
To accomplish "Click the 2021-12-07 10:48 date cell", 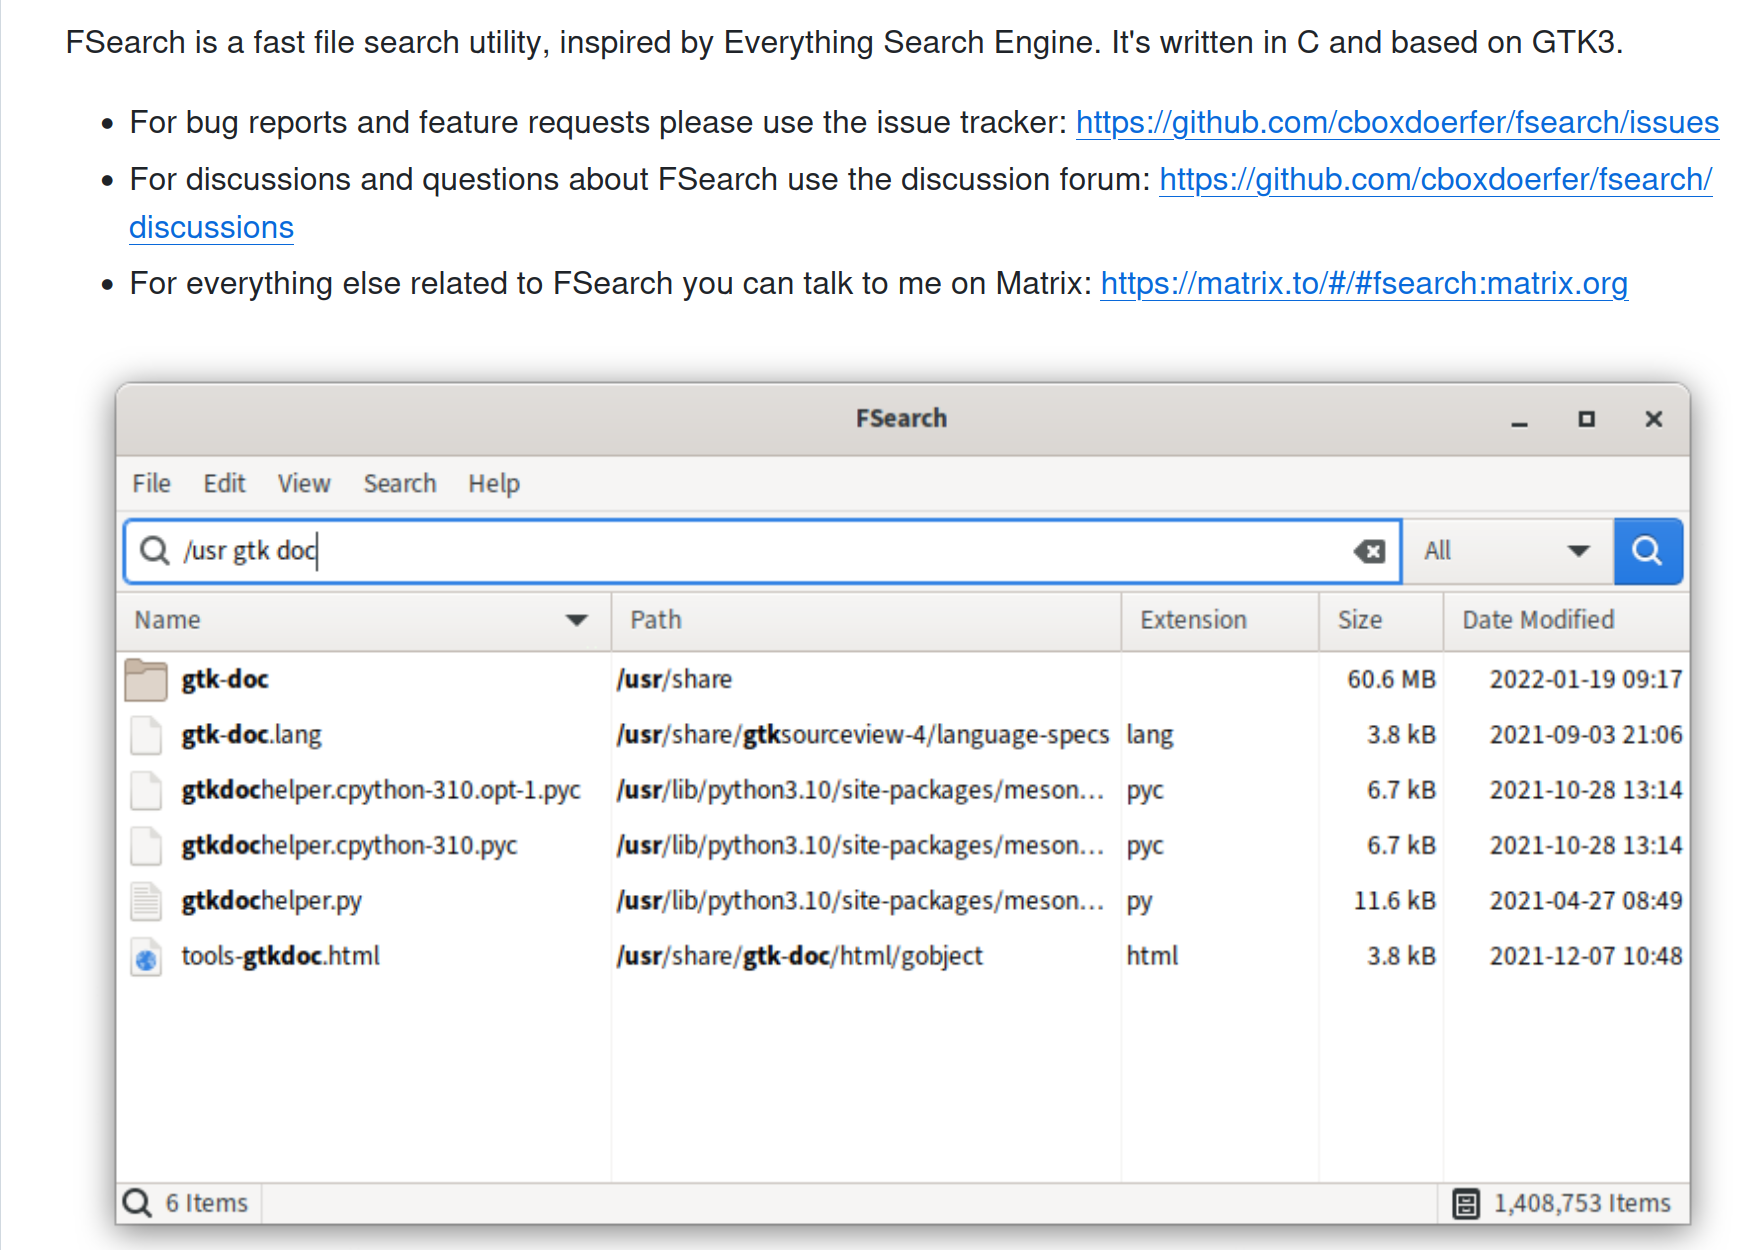I will coord(1586,956).
